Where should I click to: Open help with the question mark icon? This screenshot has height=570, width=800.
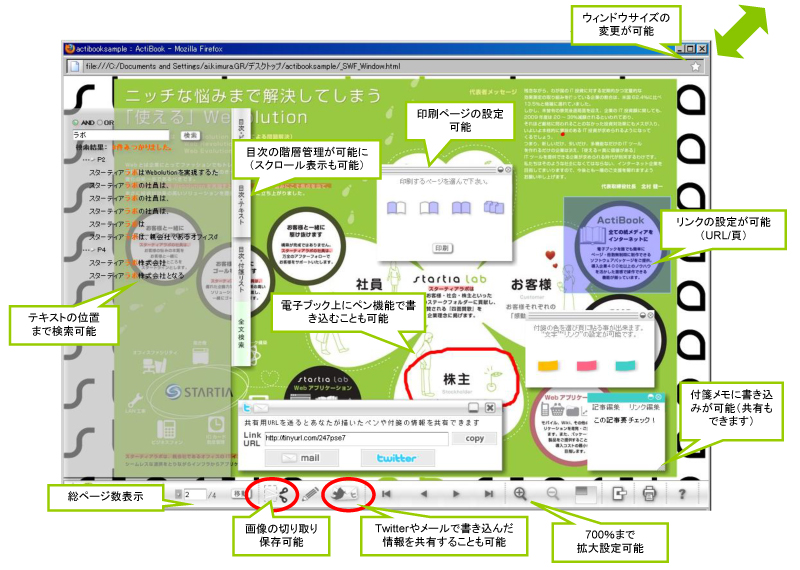(x=682, y=493)
